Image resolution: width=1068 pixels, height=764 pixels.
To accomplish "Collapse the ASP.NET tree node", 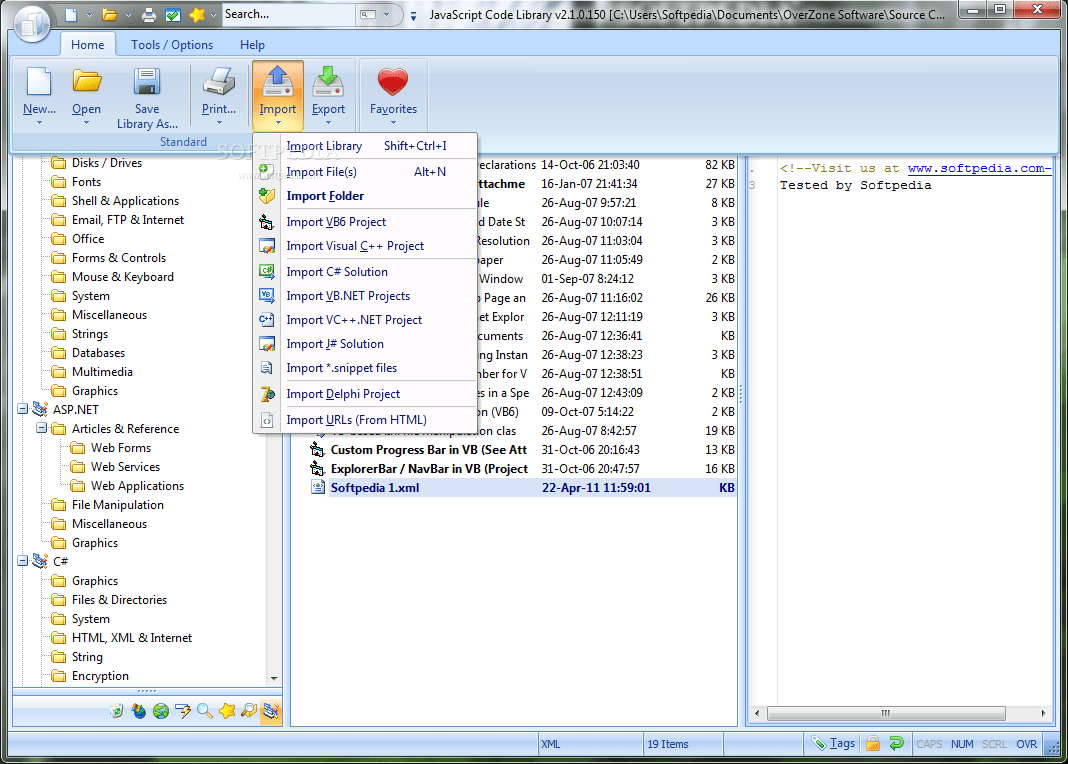I will coord(22,409).
